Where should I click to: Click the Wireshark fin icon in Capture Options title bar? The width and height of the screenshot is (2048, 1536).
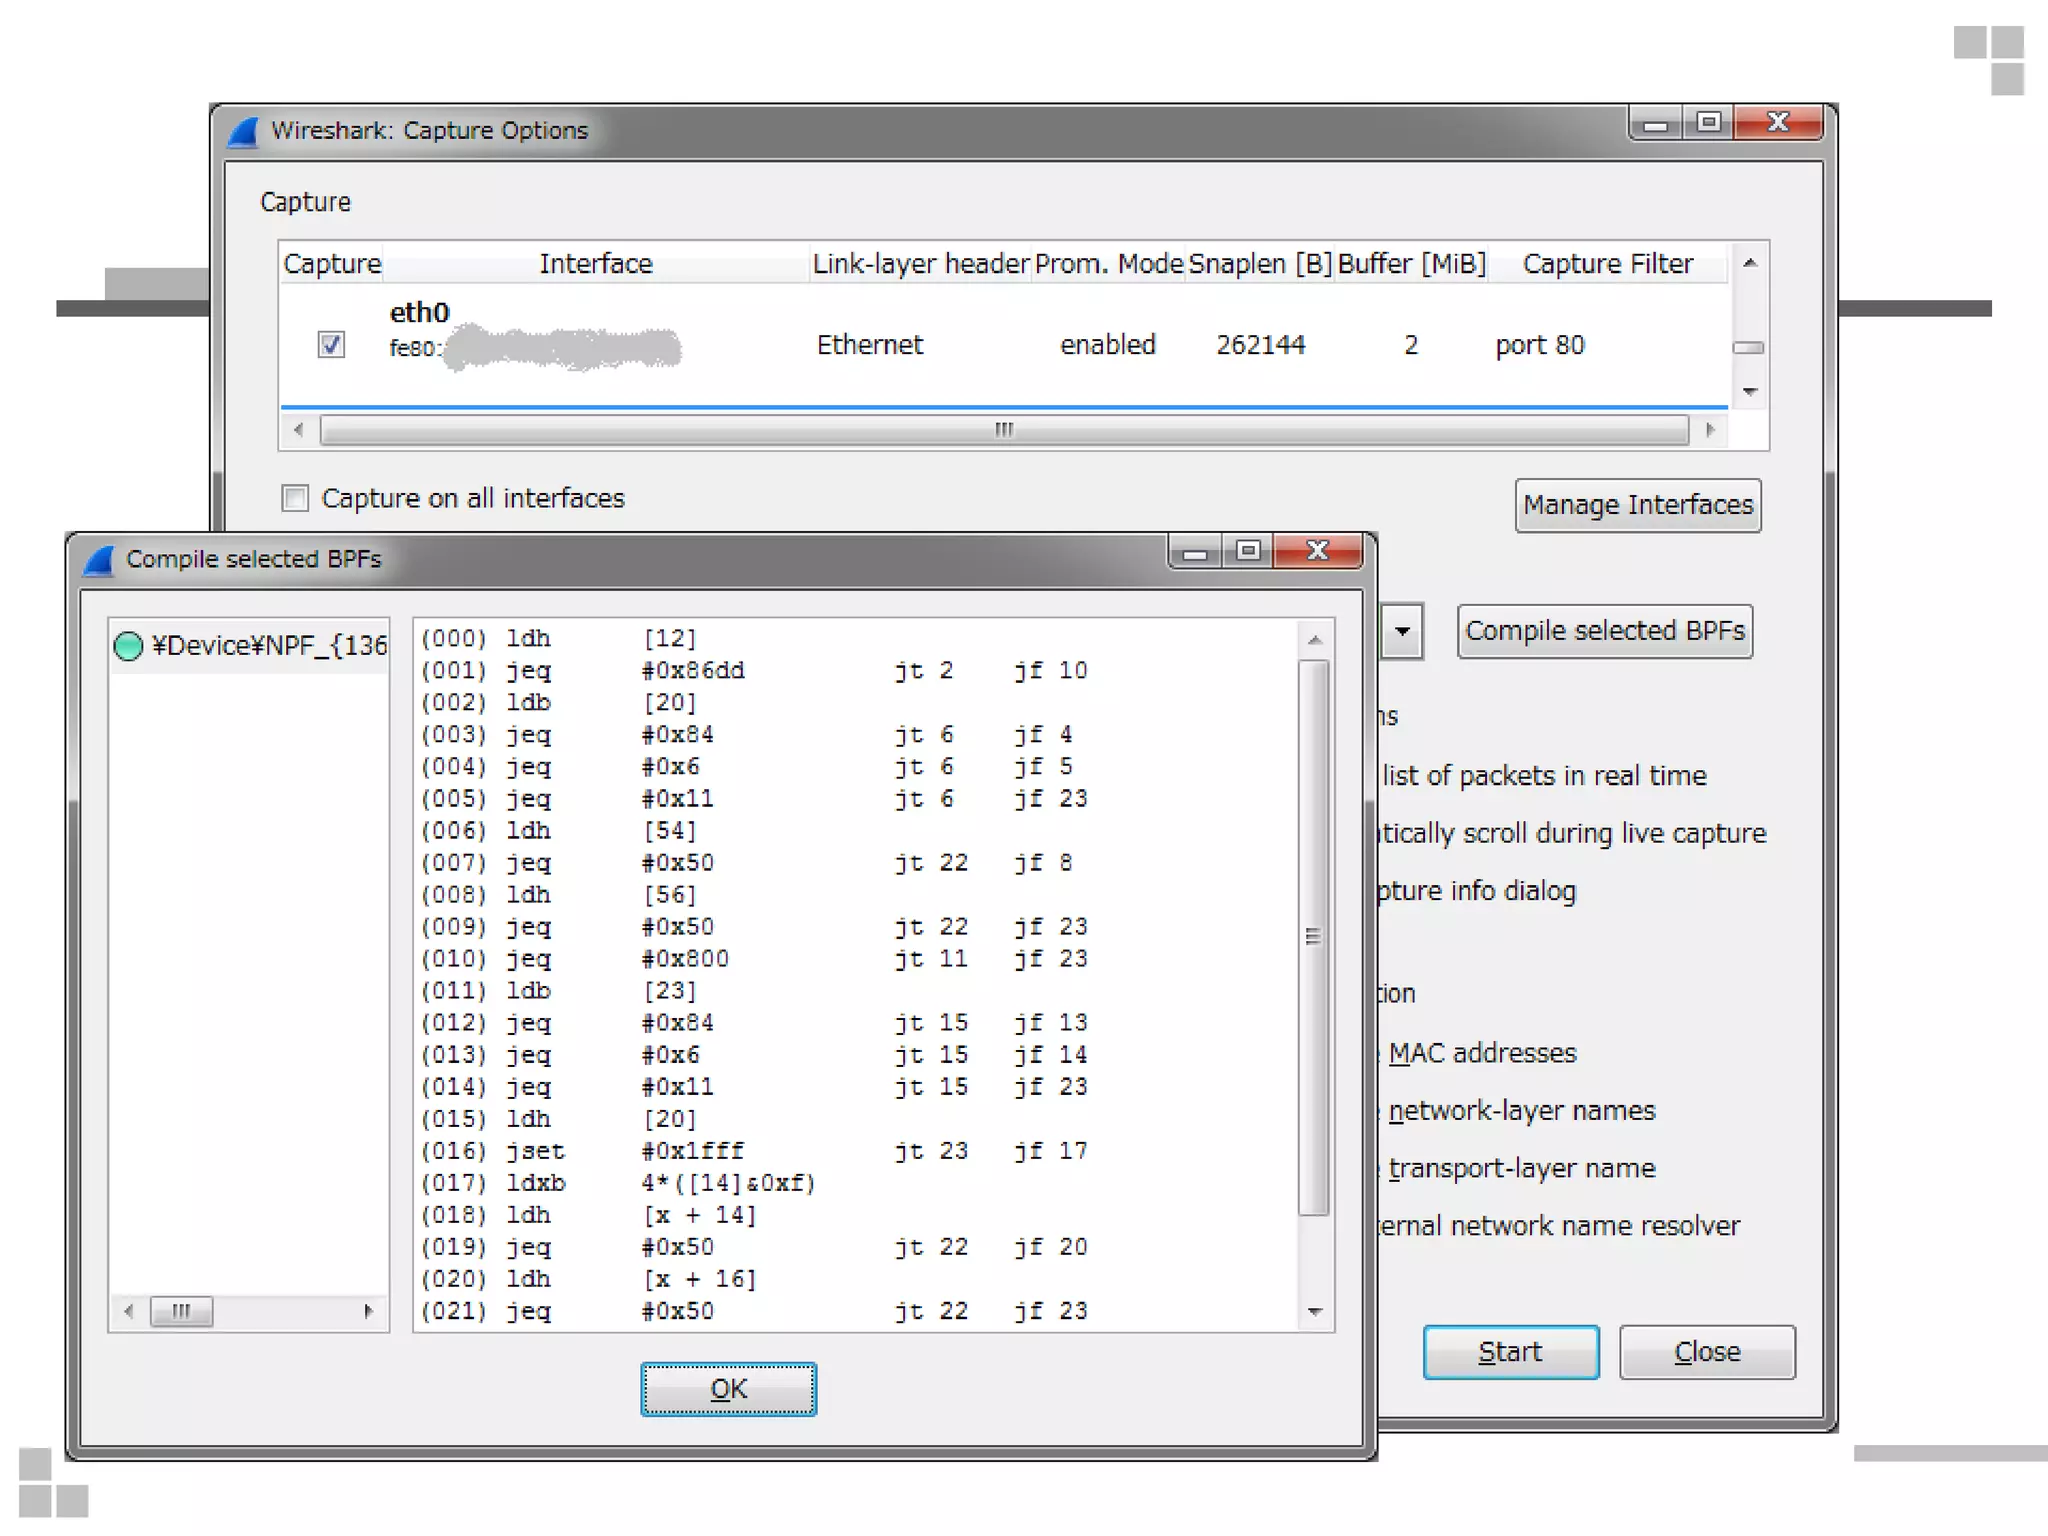[x=243, y=132]
